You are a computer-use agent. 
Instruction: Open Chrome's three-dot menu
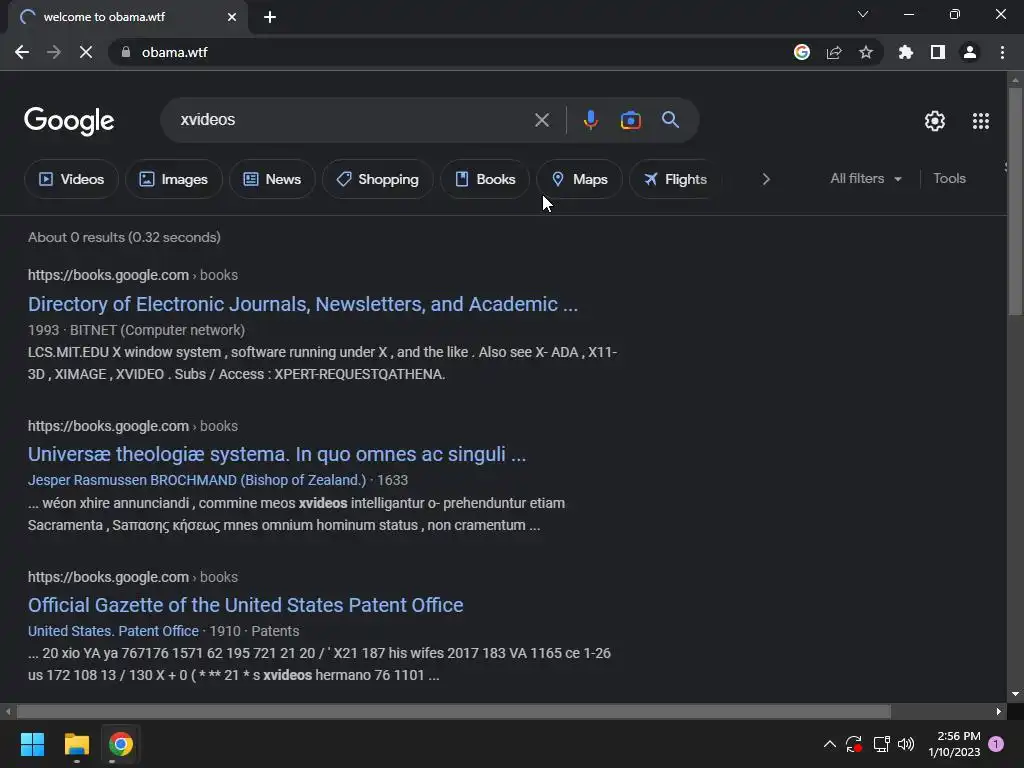tap(1002, 52)
